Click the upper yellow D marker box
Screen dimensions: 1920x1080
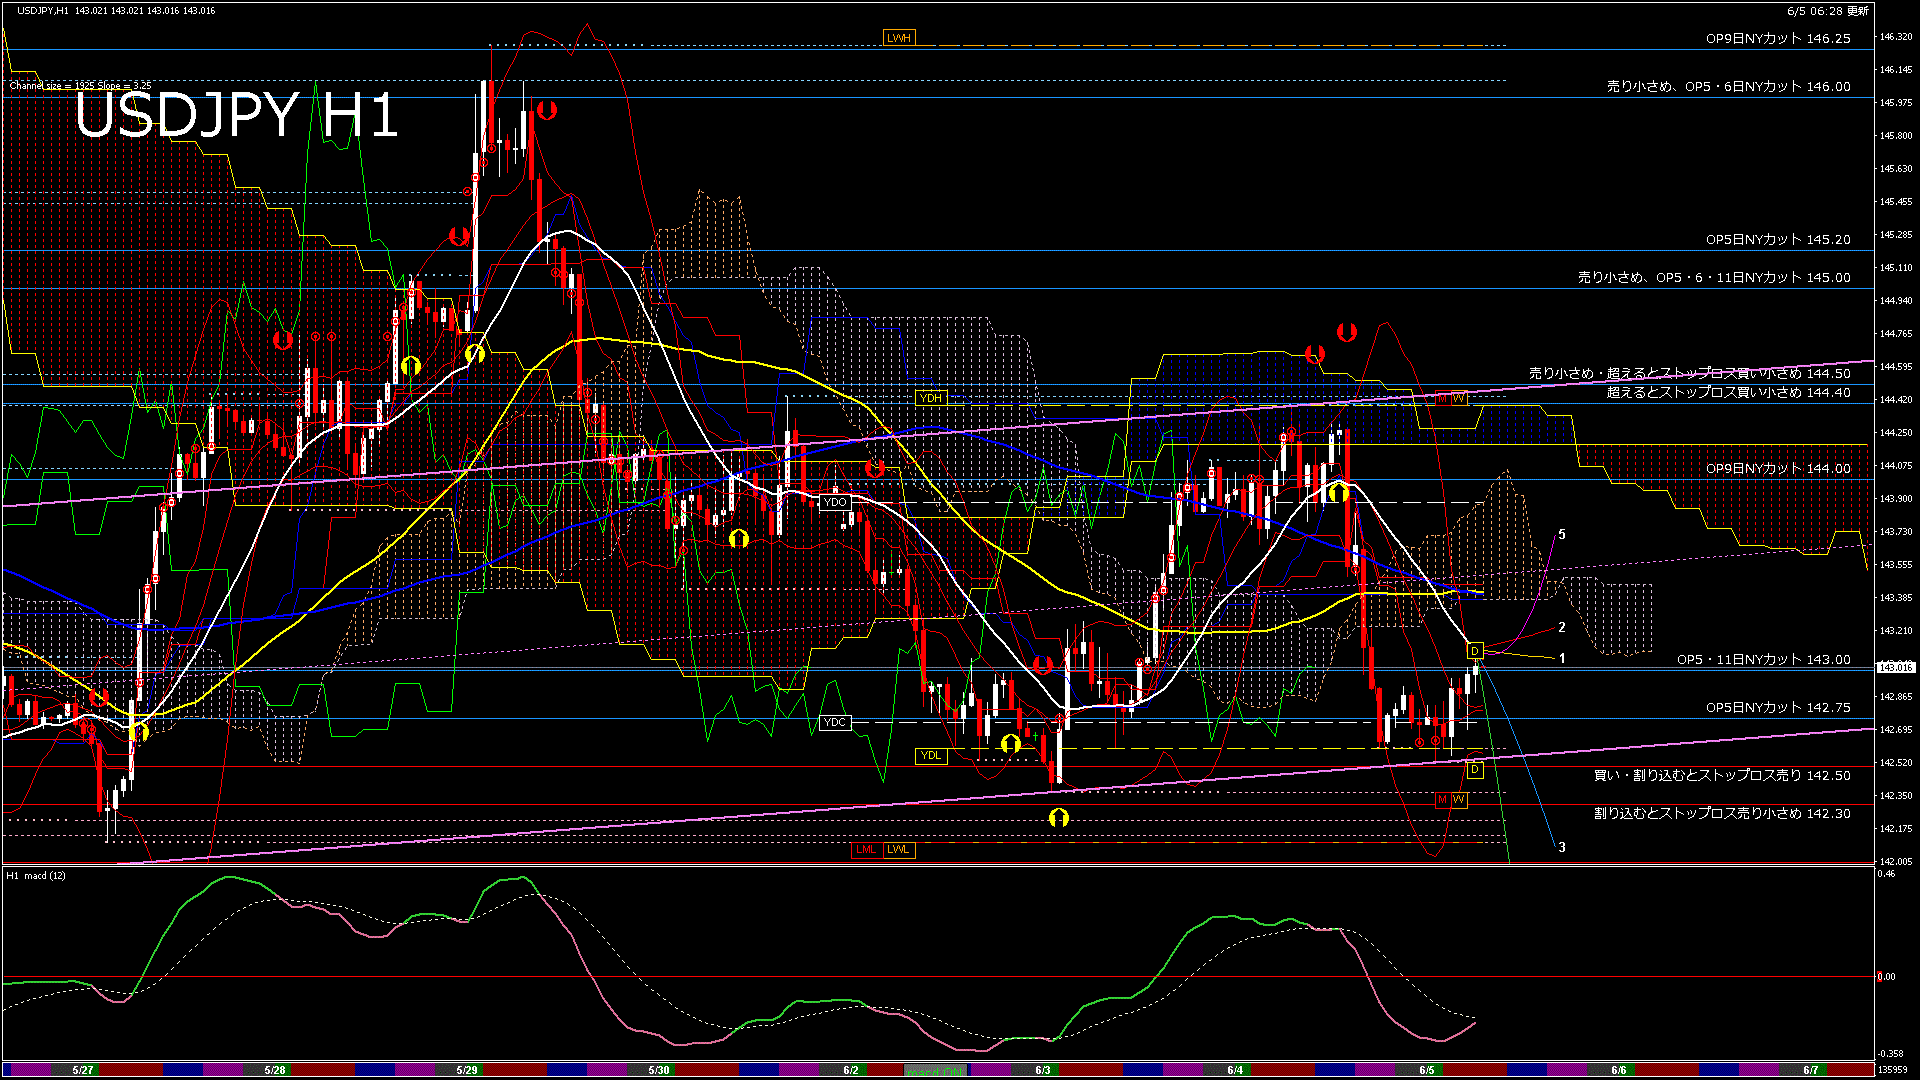1474,652
